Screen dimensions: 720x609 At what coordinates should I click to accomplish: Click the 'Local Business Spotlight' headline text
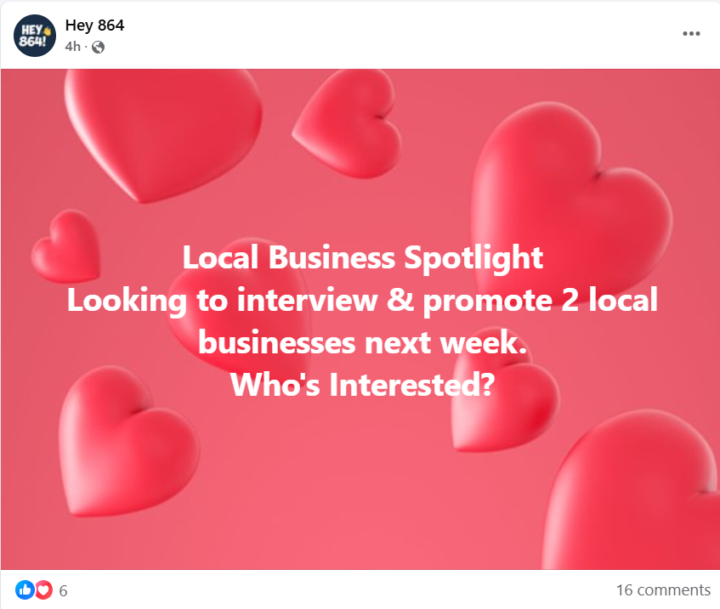click(x=362, y=257)
